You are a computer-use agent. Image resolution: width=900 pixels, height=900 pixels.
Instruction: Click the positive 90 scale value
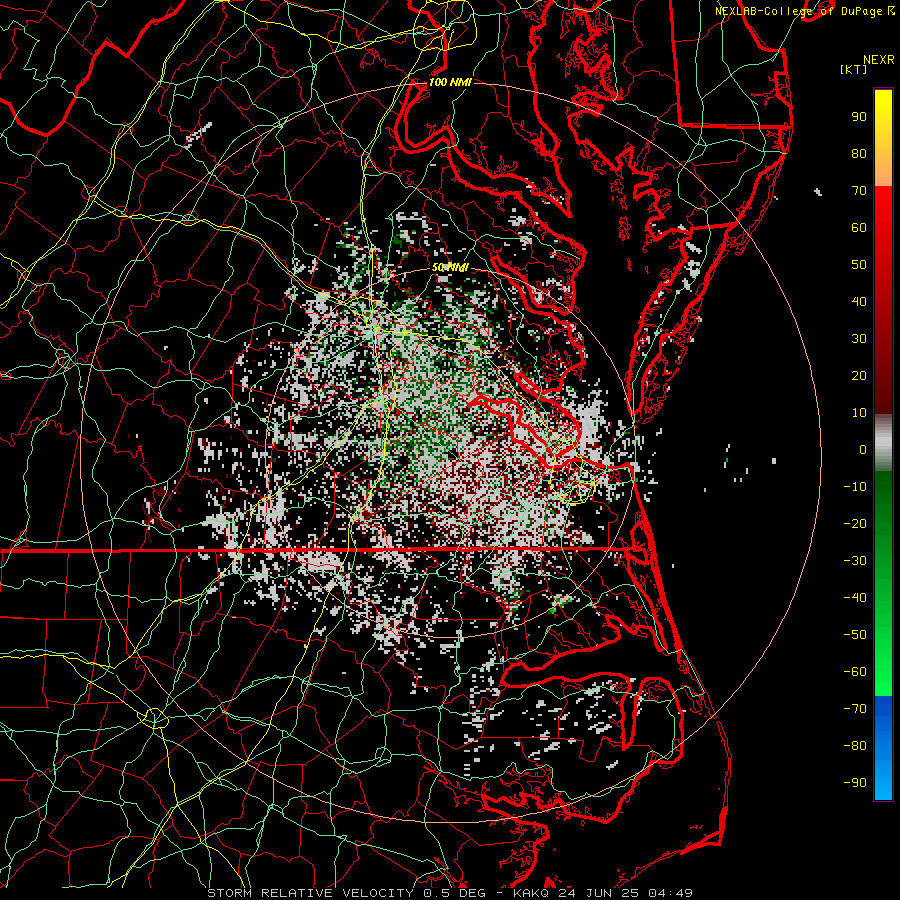859,117
